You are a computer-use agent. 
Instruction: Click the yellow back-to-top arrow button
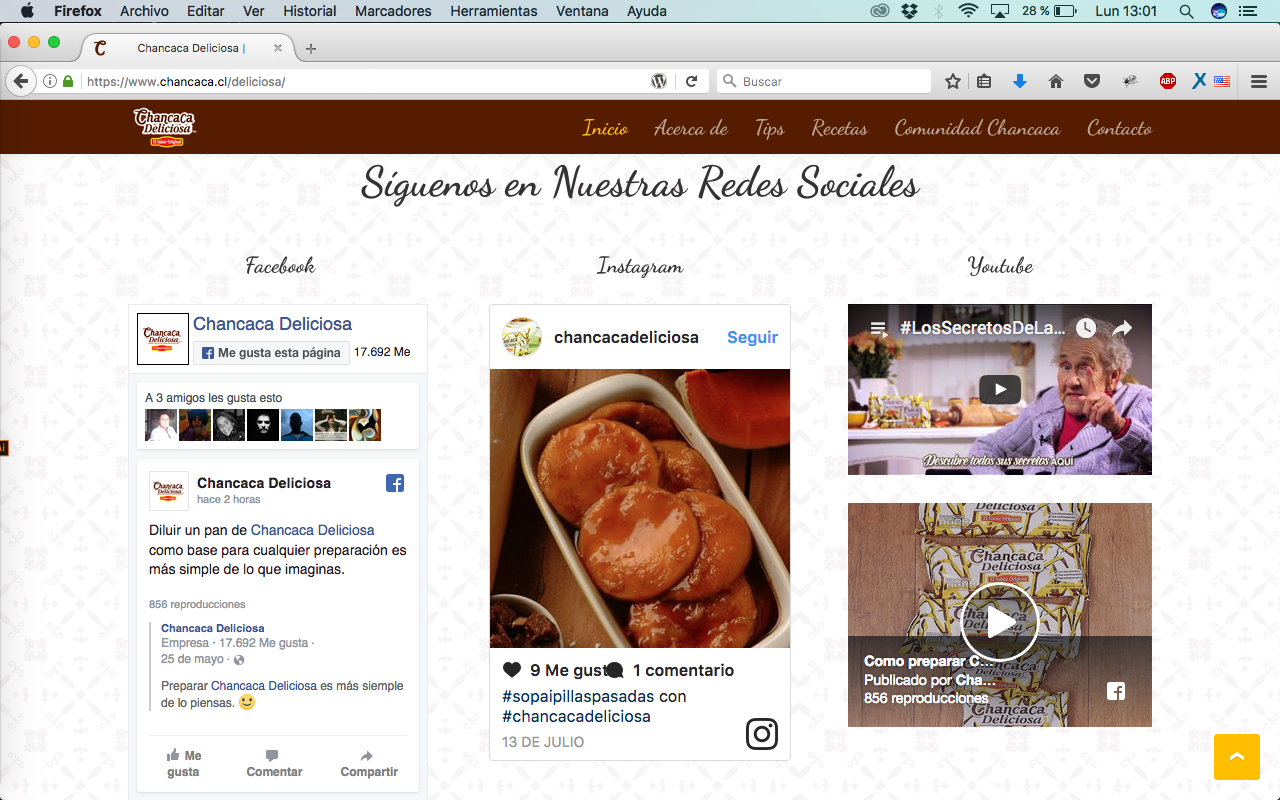click(1237, 756)
